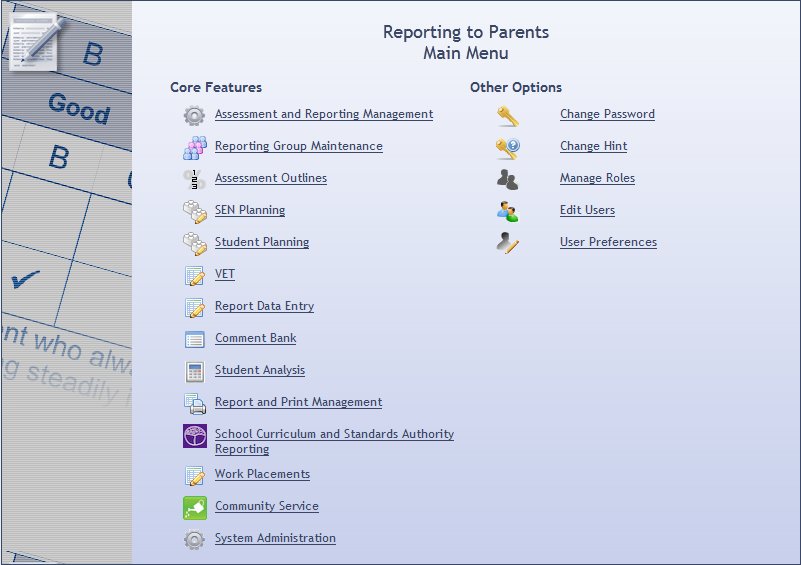Click the notepad logo image in top-left corner
This screenshot has width=801, height=565.
point(36,38)
